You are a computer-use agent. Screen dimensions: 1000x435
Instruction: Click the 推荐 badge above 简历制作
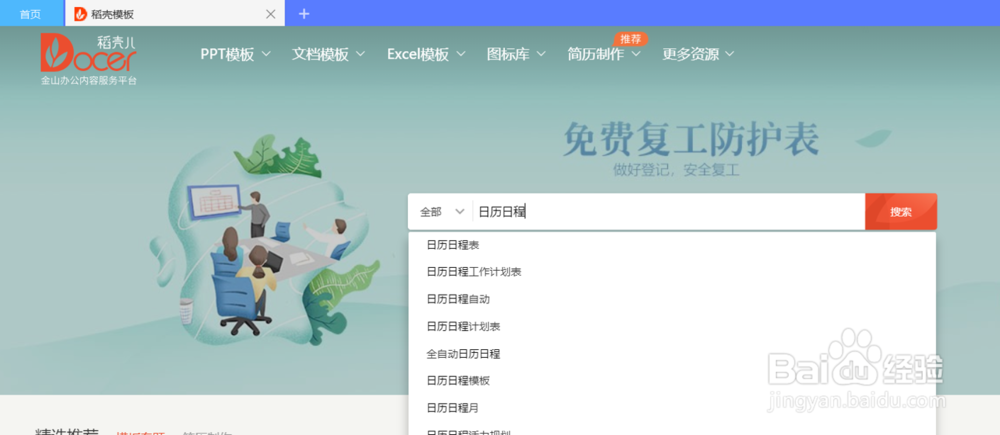[x=631, y=39]
